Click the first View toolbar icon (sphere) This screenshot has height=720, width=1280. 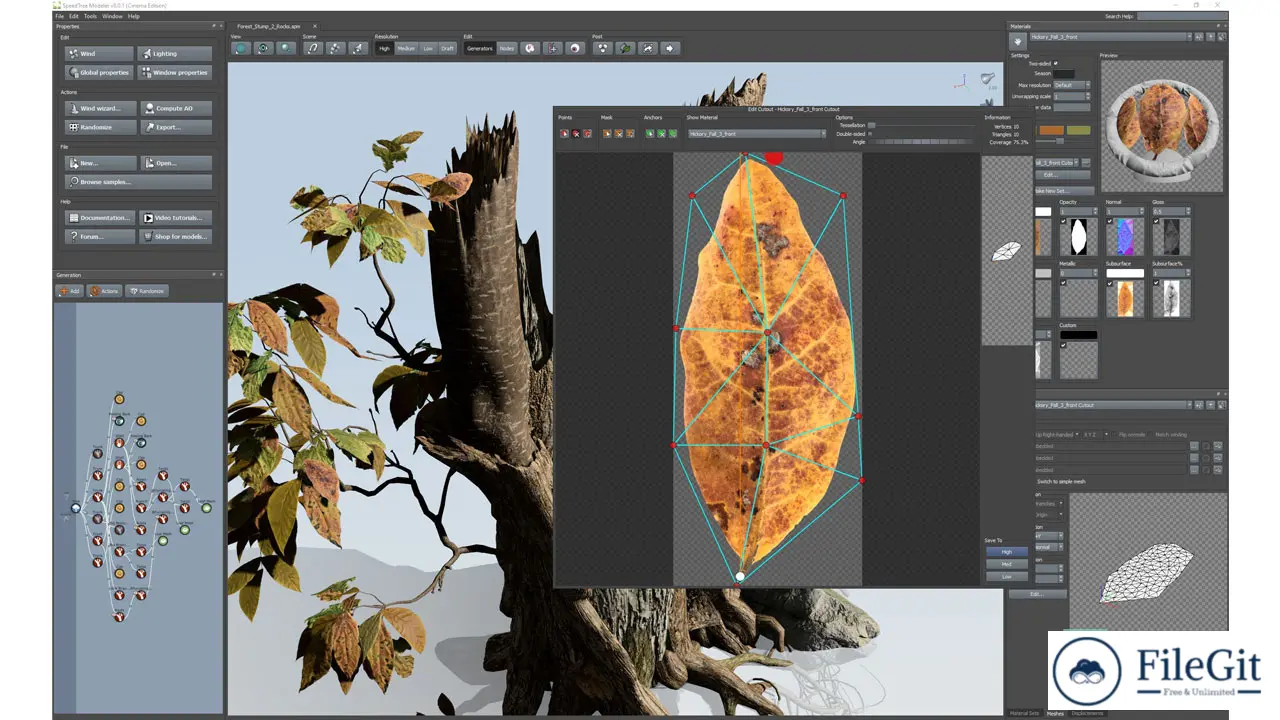coord(241,48)
